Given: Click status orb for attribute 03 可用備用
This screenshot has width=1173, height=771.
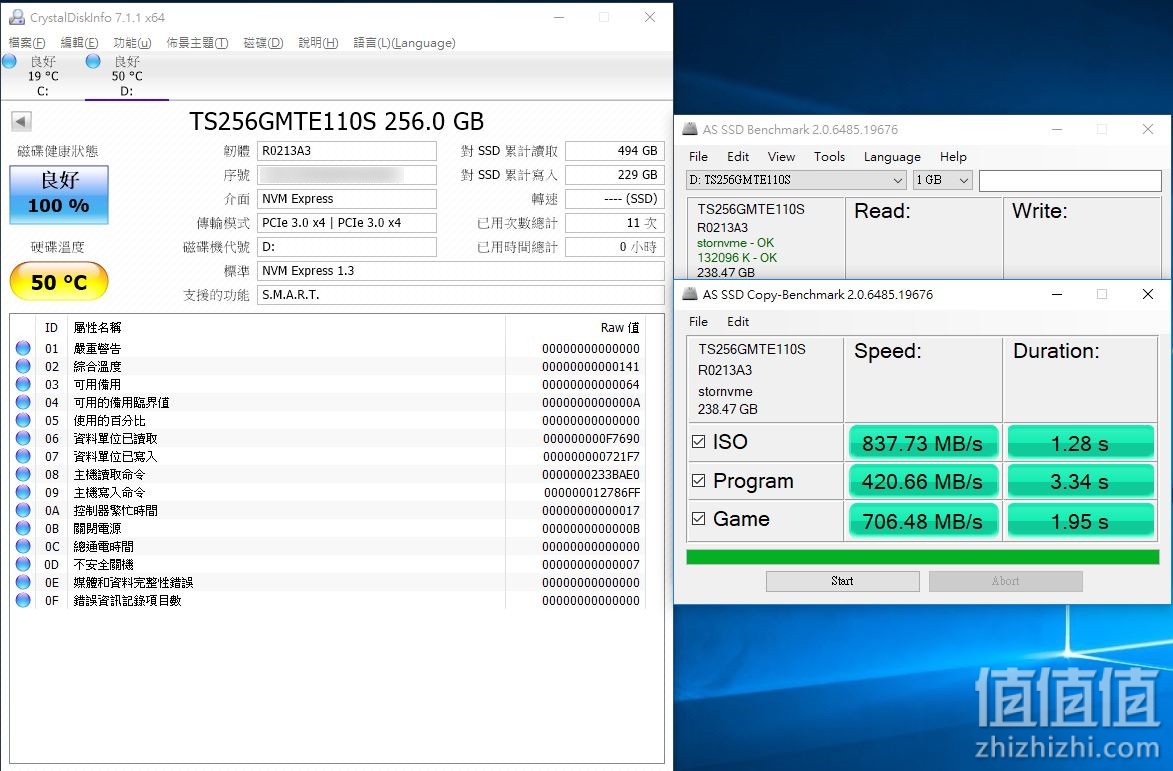Looking at the screenshot, I should 23,384.
